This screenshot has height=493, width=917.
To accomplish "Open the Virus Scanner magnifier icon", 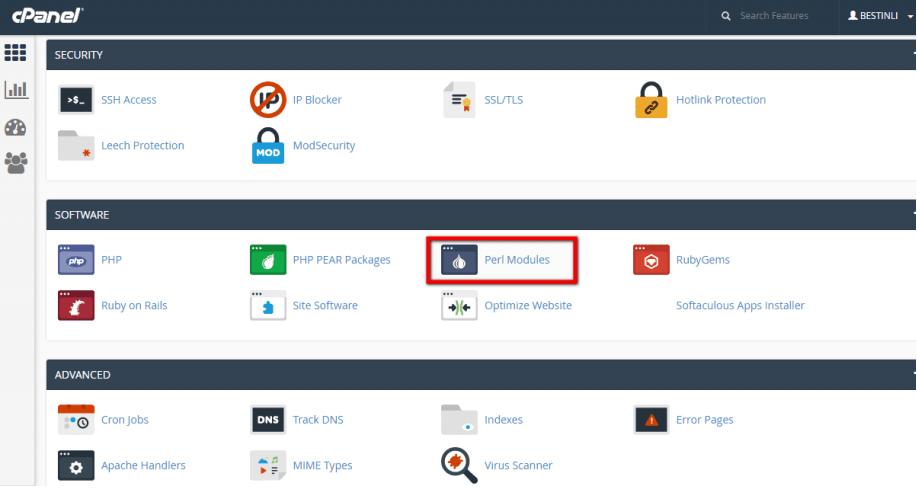I will click(459, 466).
